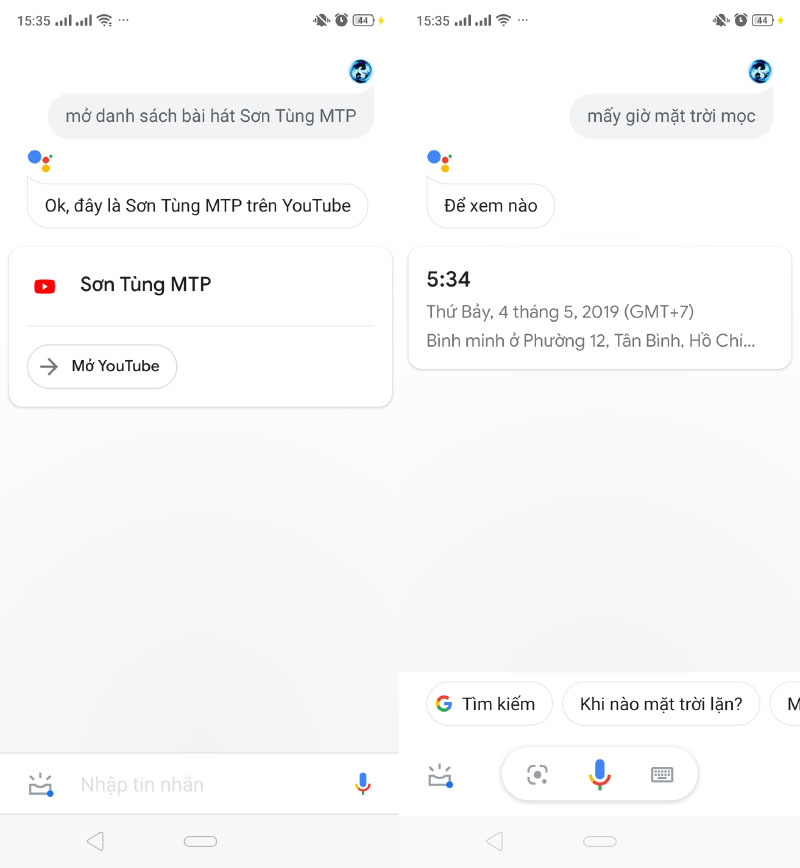Tap the Nhập tin nhắn input field
This screenshot has width=800, height=868.
click(x=142, y=784)
